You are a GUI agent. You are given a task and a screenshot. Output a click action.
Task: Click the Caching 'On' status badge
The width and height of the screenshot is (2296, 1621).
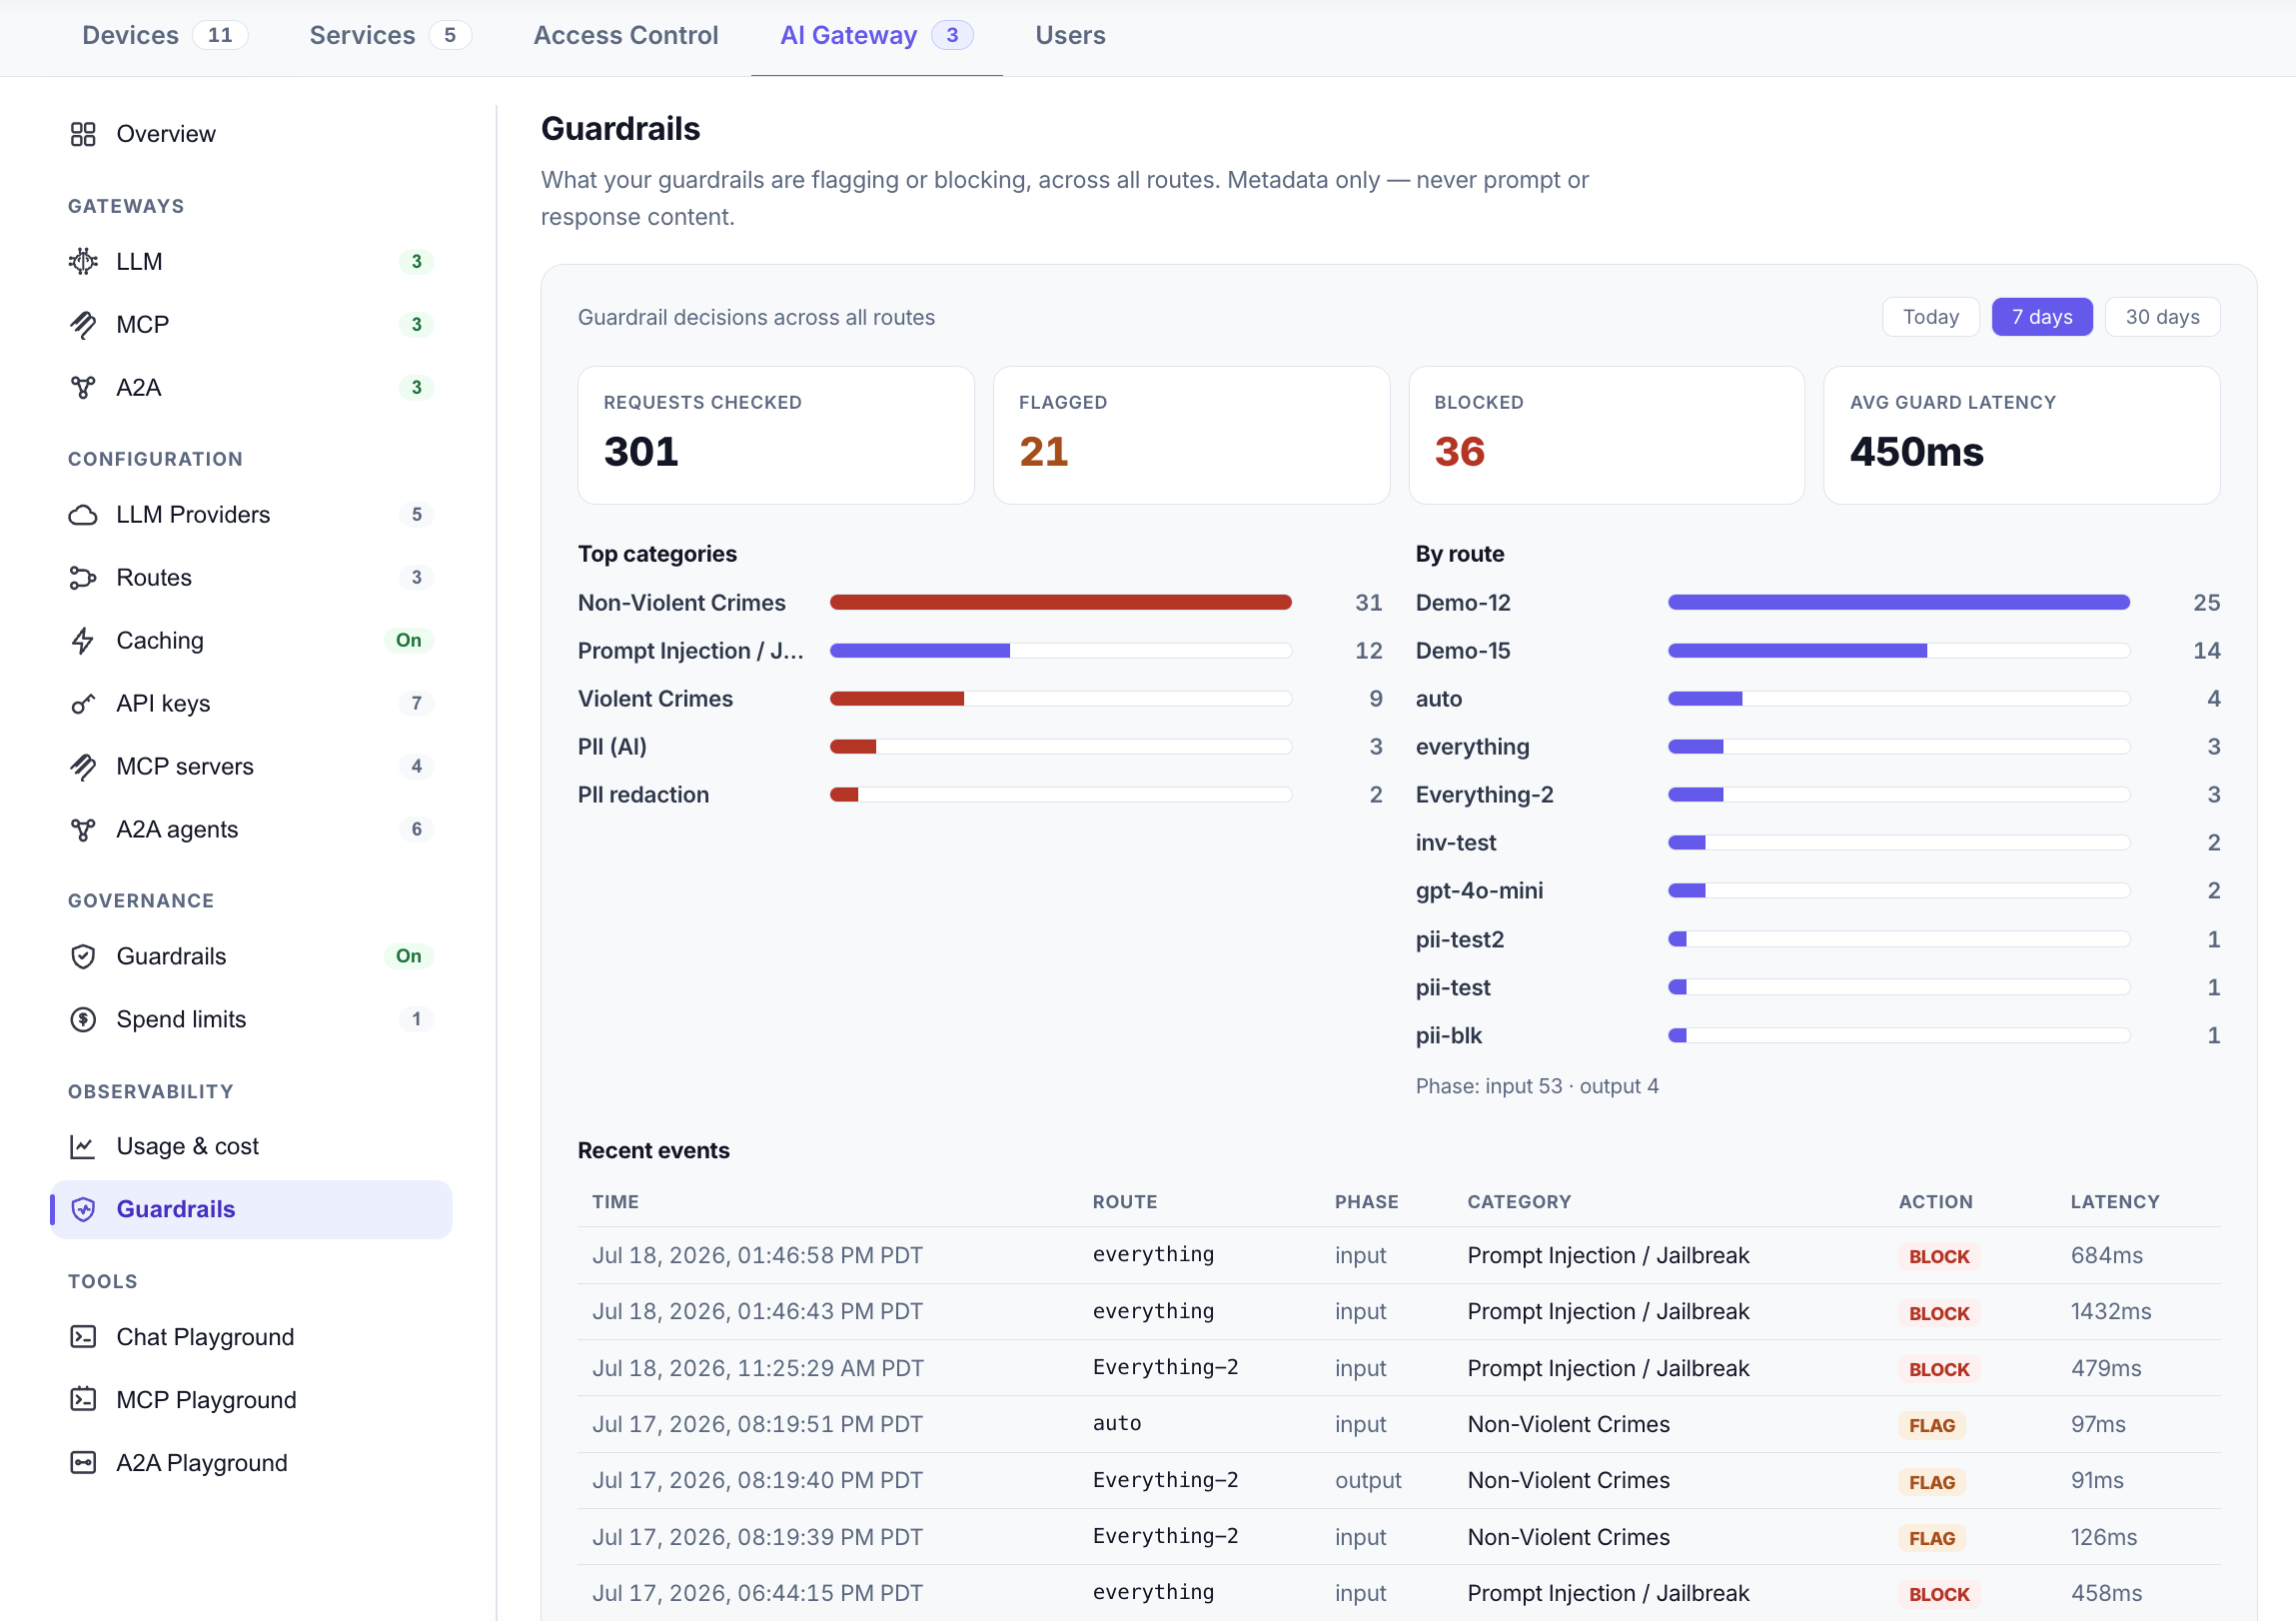[408, 640]
